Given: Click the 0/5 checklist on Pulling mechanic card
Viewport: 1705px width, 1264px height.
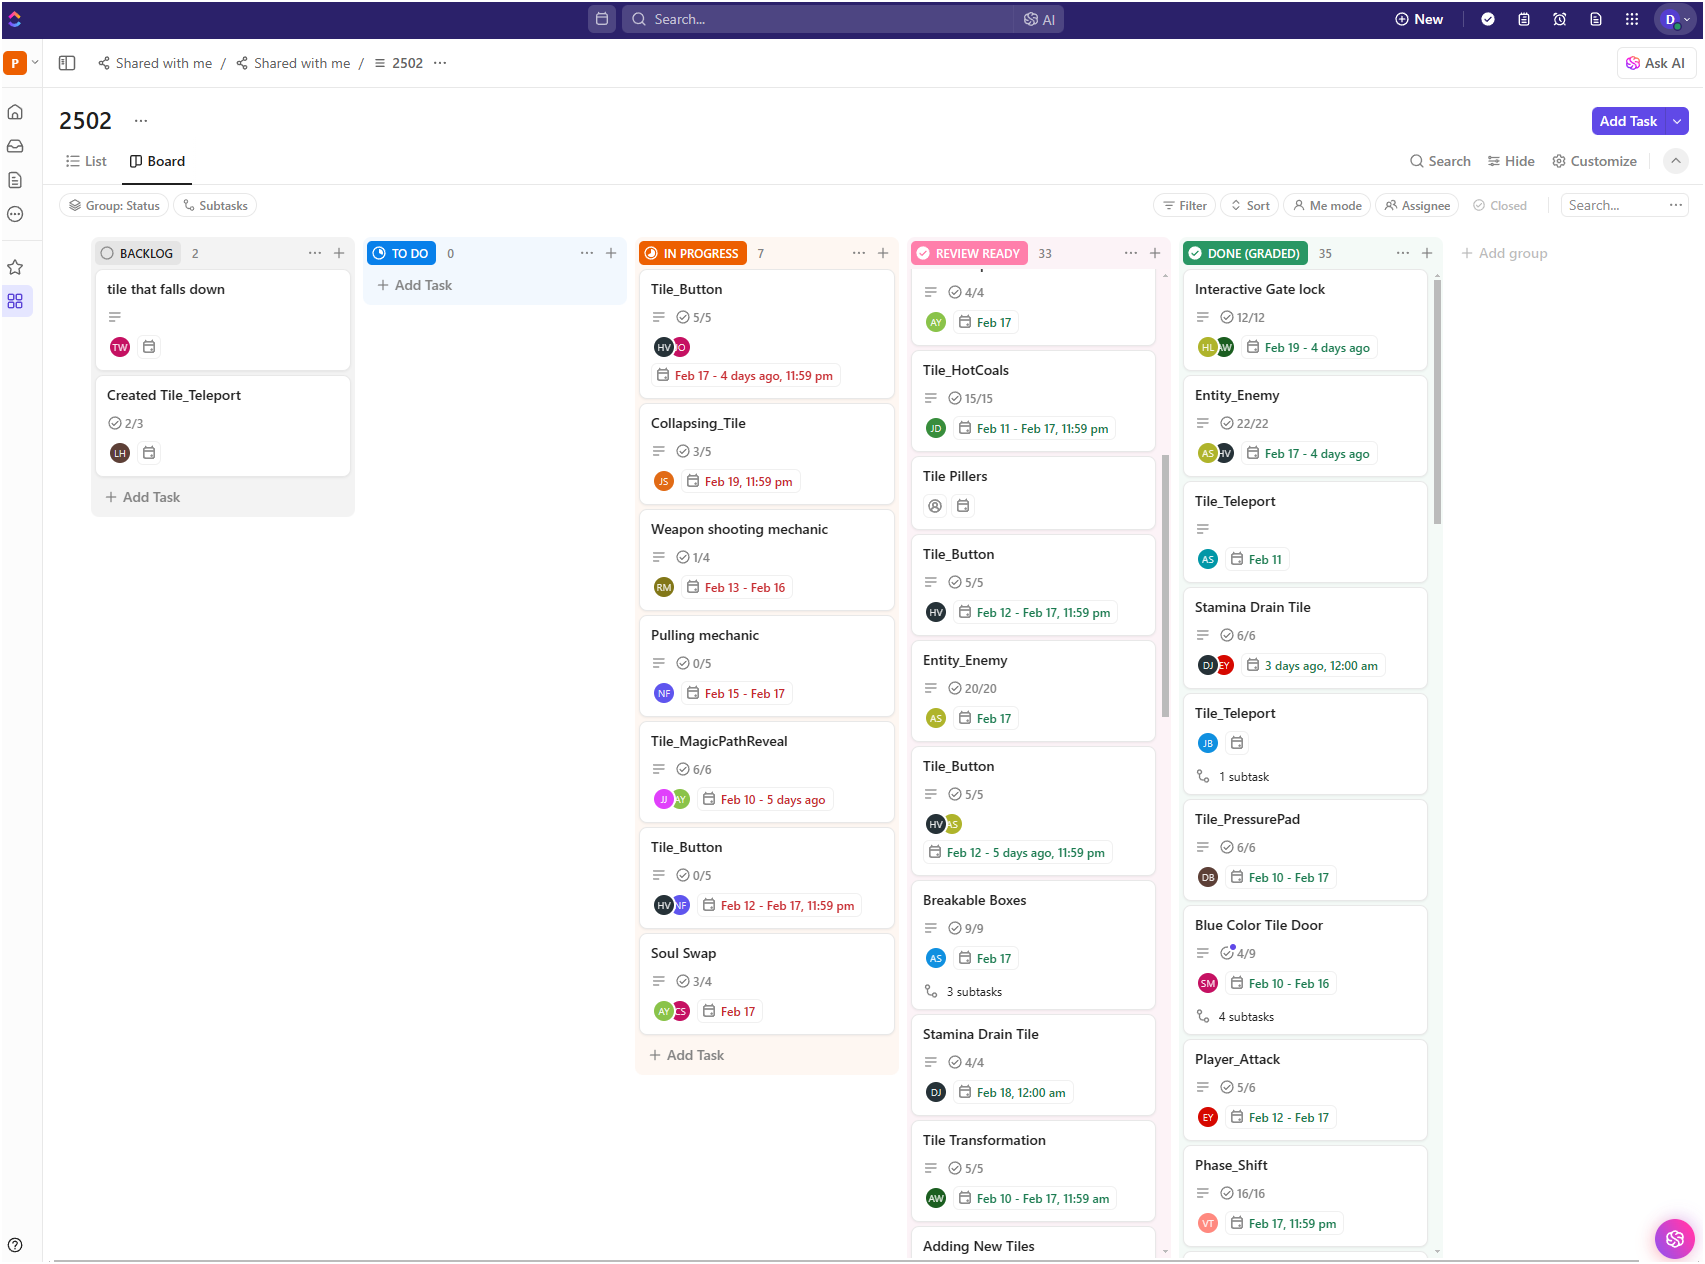Looking at the screenshot, I should coord(694,663).
